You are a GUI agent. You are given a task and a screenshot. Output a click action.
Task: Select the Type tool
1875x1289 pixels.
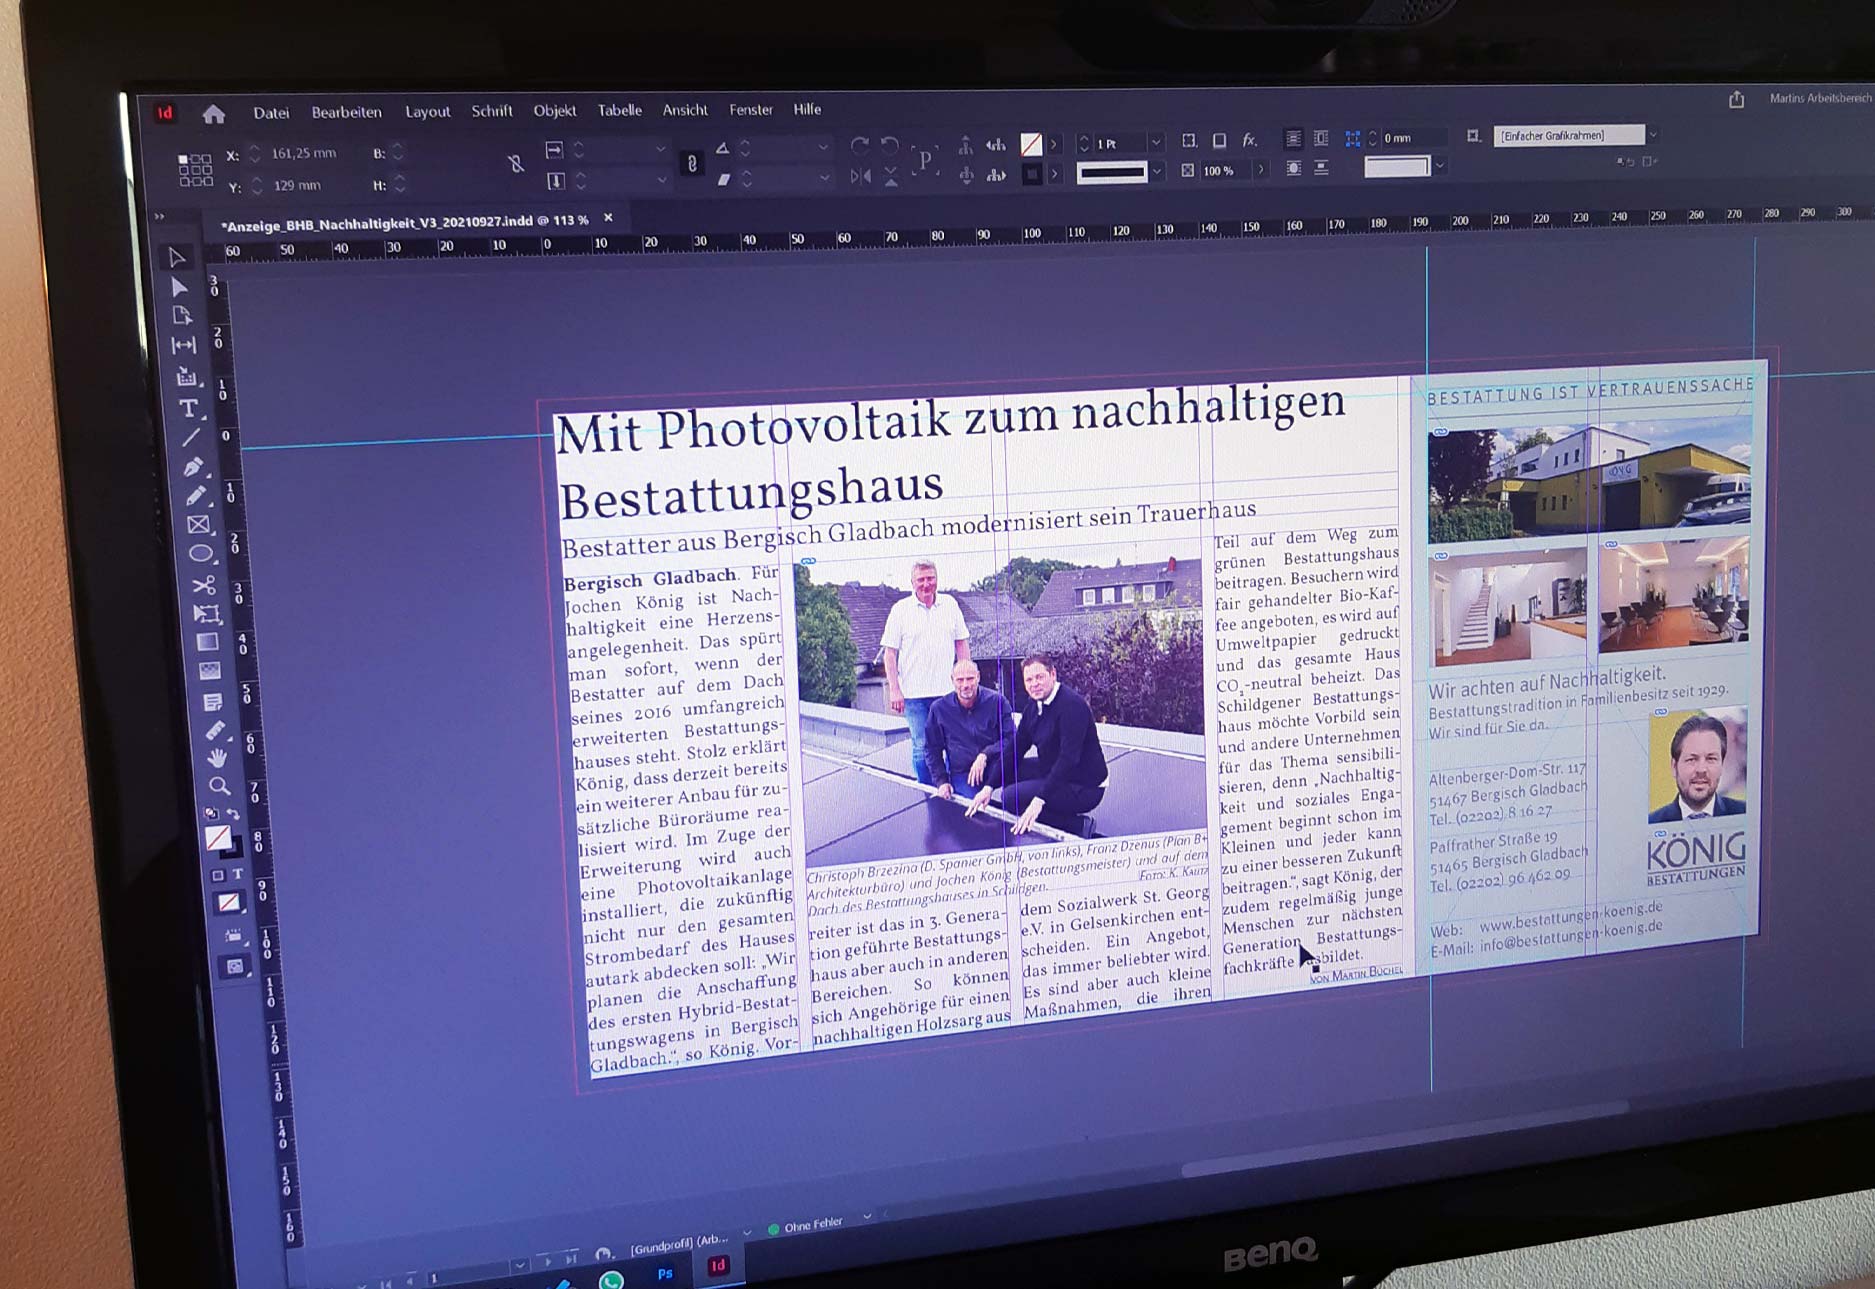click(x=189, y=408)
